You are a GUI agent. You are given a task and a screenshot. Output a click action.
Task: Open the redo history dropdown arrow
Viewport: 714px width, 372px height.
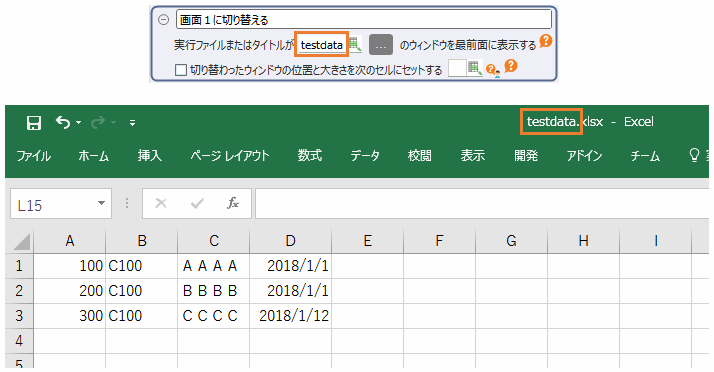pos(113,122)
